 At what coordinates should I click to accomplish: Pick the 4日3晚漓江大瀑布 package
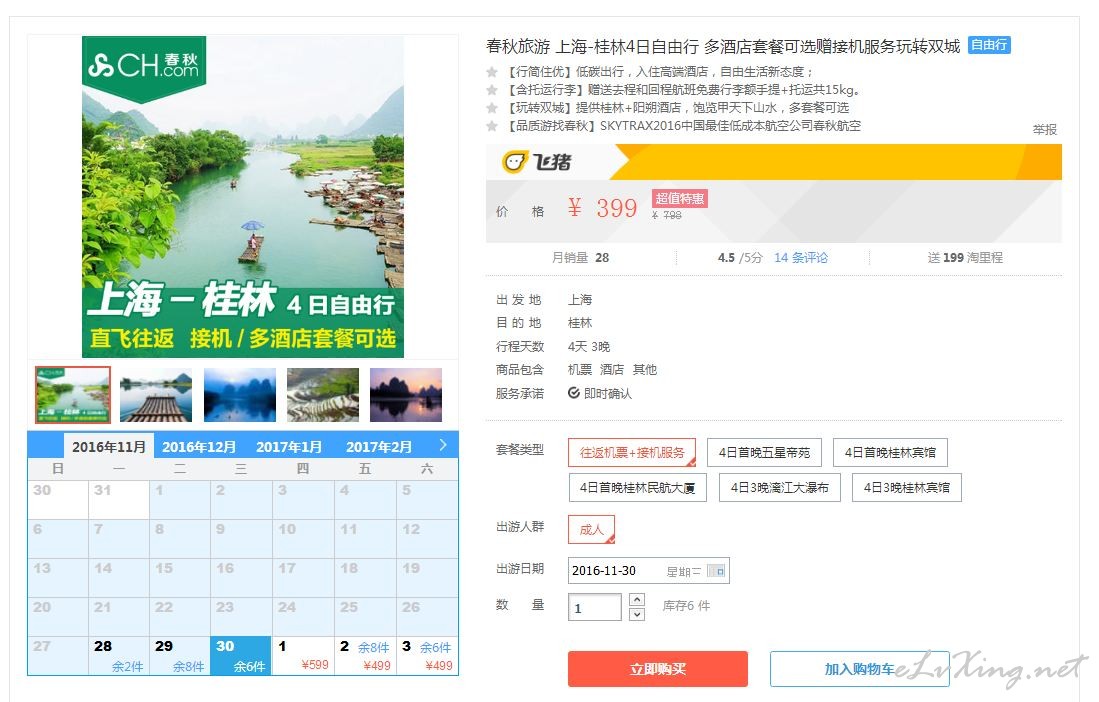[x=779, y=488]
